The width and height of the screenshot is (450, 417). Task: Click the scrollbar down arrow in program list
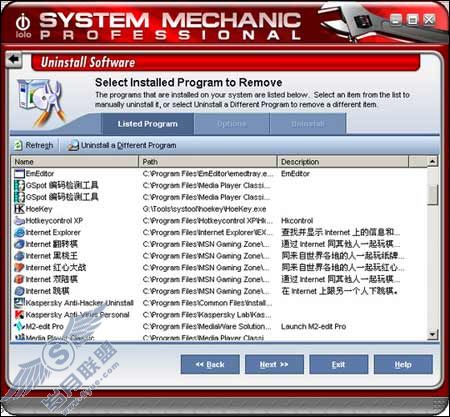coord(432,334)
